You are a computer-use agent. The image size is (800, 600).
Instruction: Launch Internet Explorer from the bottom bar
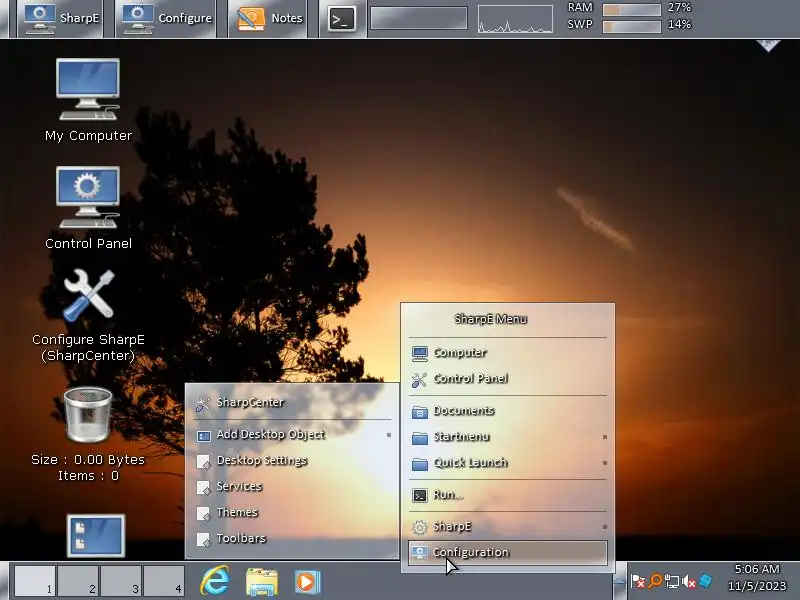click(216, 581)
